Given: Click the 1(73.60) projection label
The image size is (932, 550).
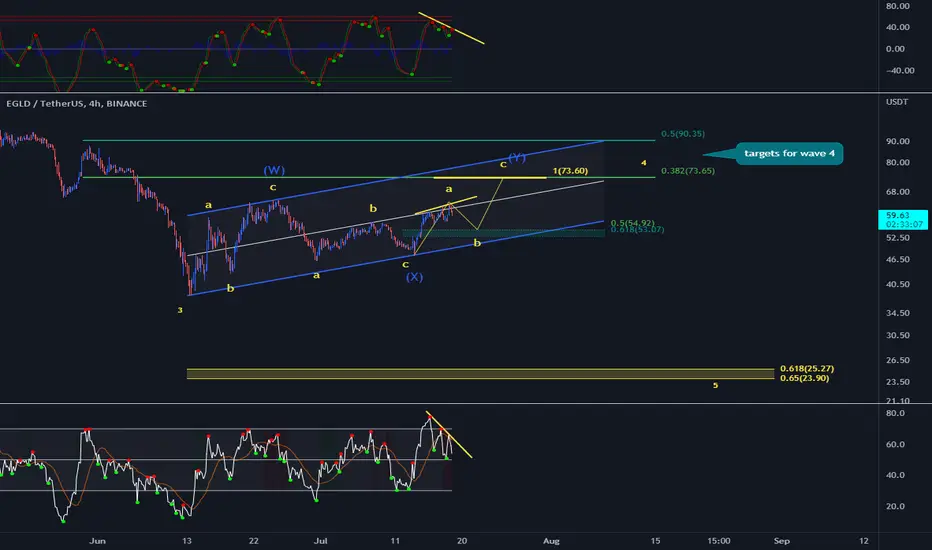Looking at the screenshot, I should click(x=570, y=171).
